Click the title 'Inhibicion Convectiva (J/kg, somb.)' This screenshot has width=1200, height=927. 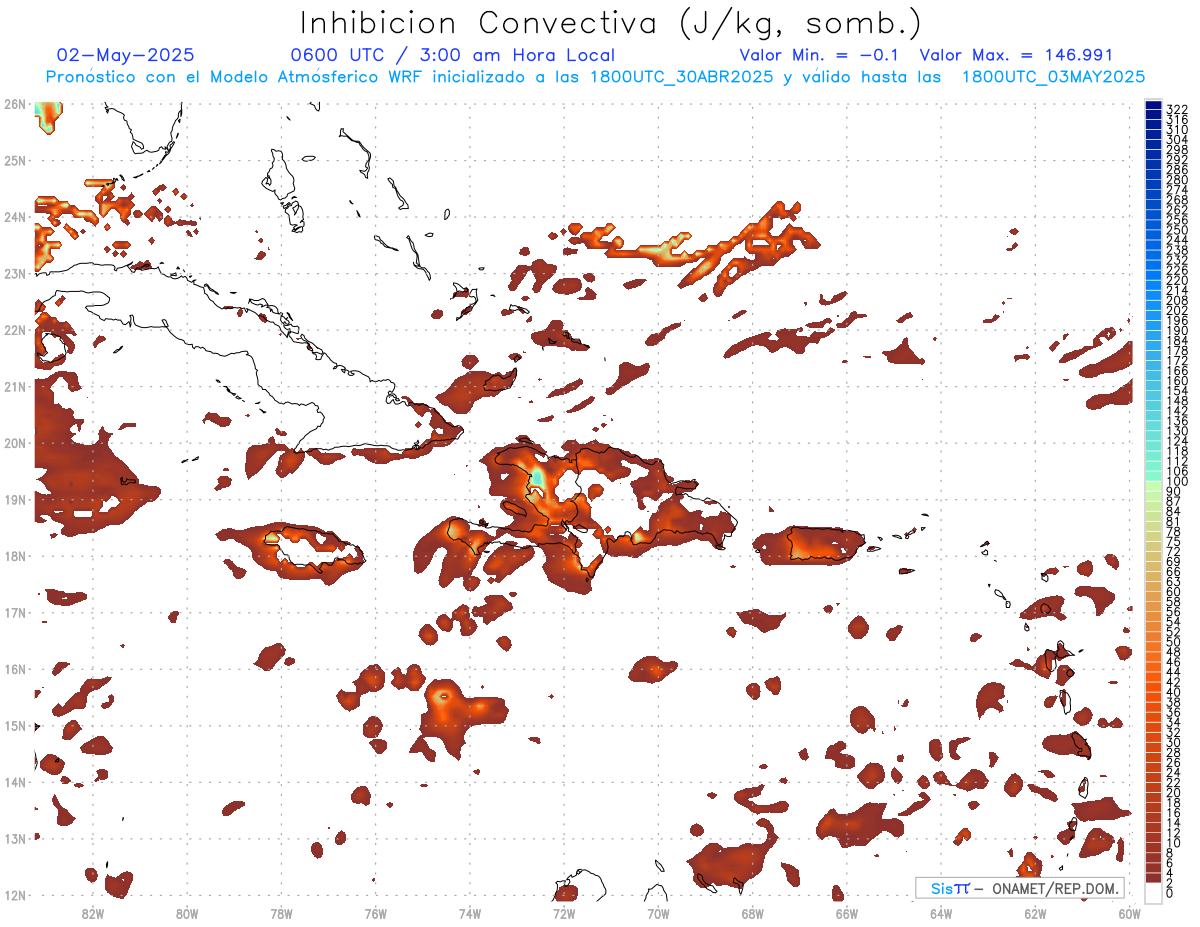[x=611, y=24]
